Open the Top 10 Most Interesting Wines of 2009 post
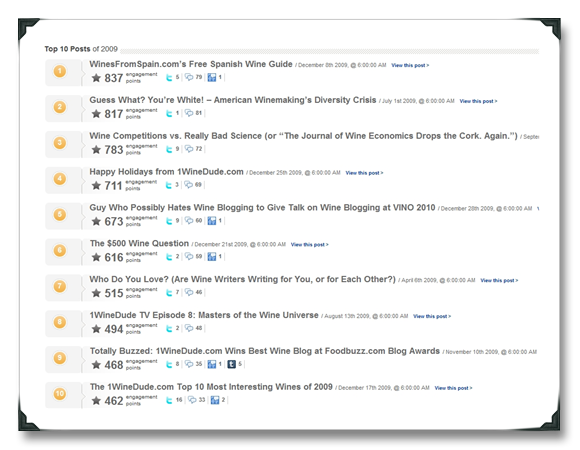 211,387
